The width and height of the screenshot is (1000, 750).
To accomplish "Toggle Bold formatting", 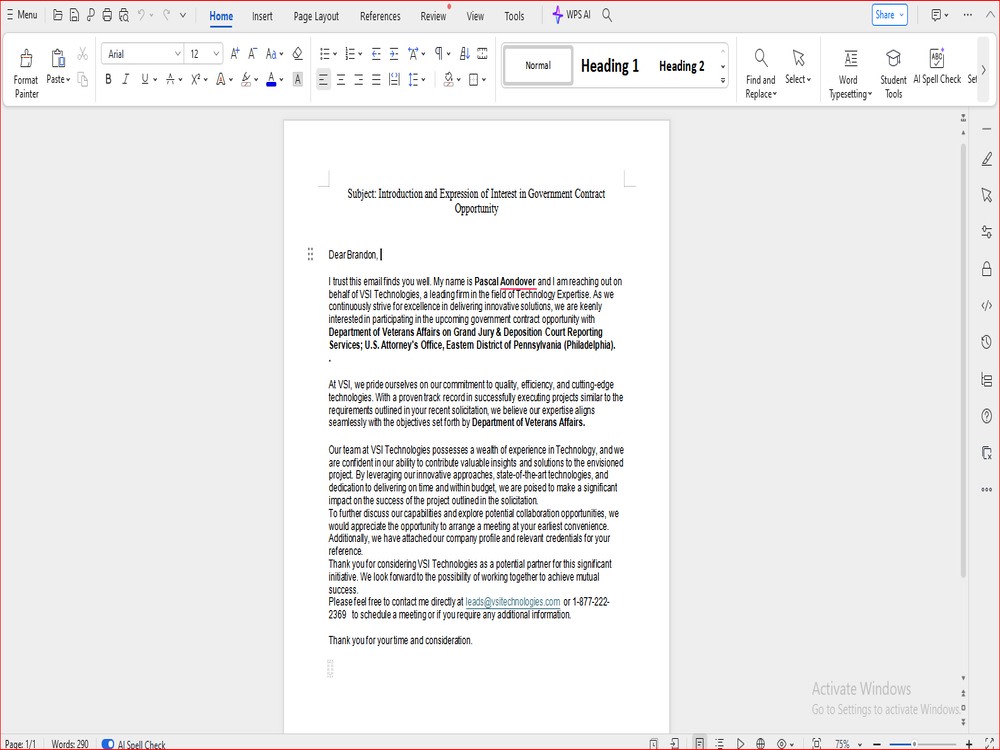I will point(108,79).
